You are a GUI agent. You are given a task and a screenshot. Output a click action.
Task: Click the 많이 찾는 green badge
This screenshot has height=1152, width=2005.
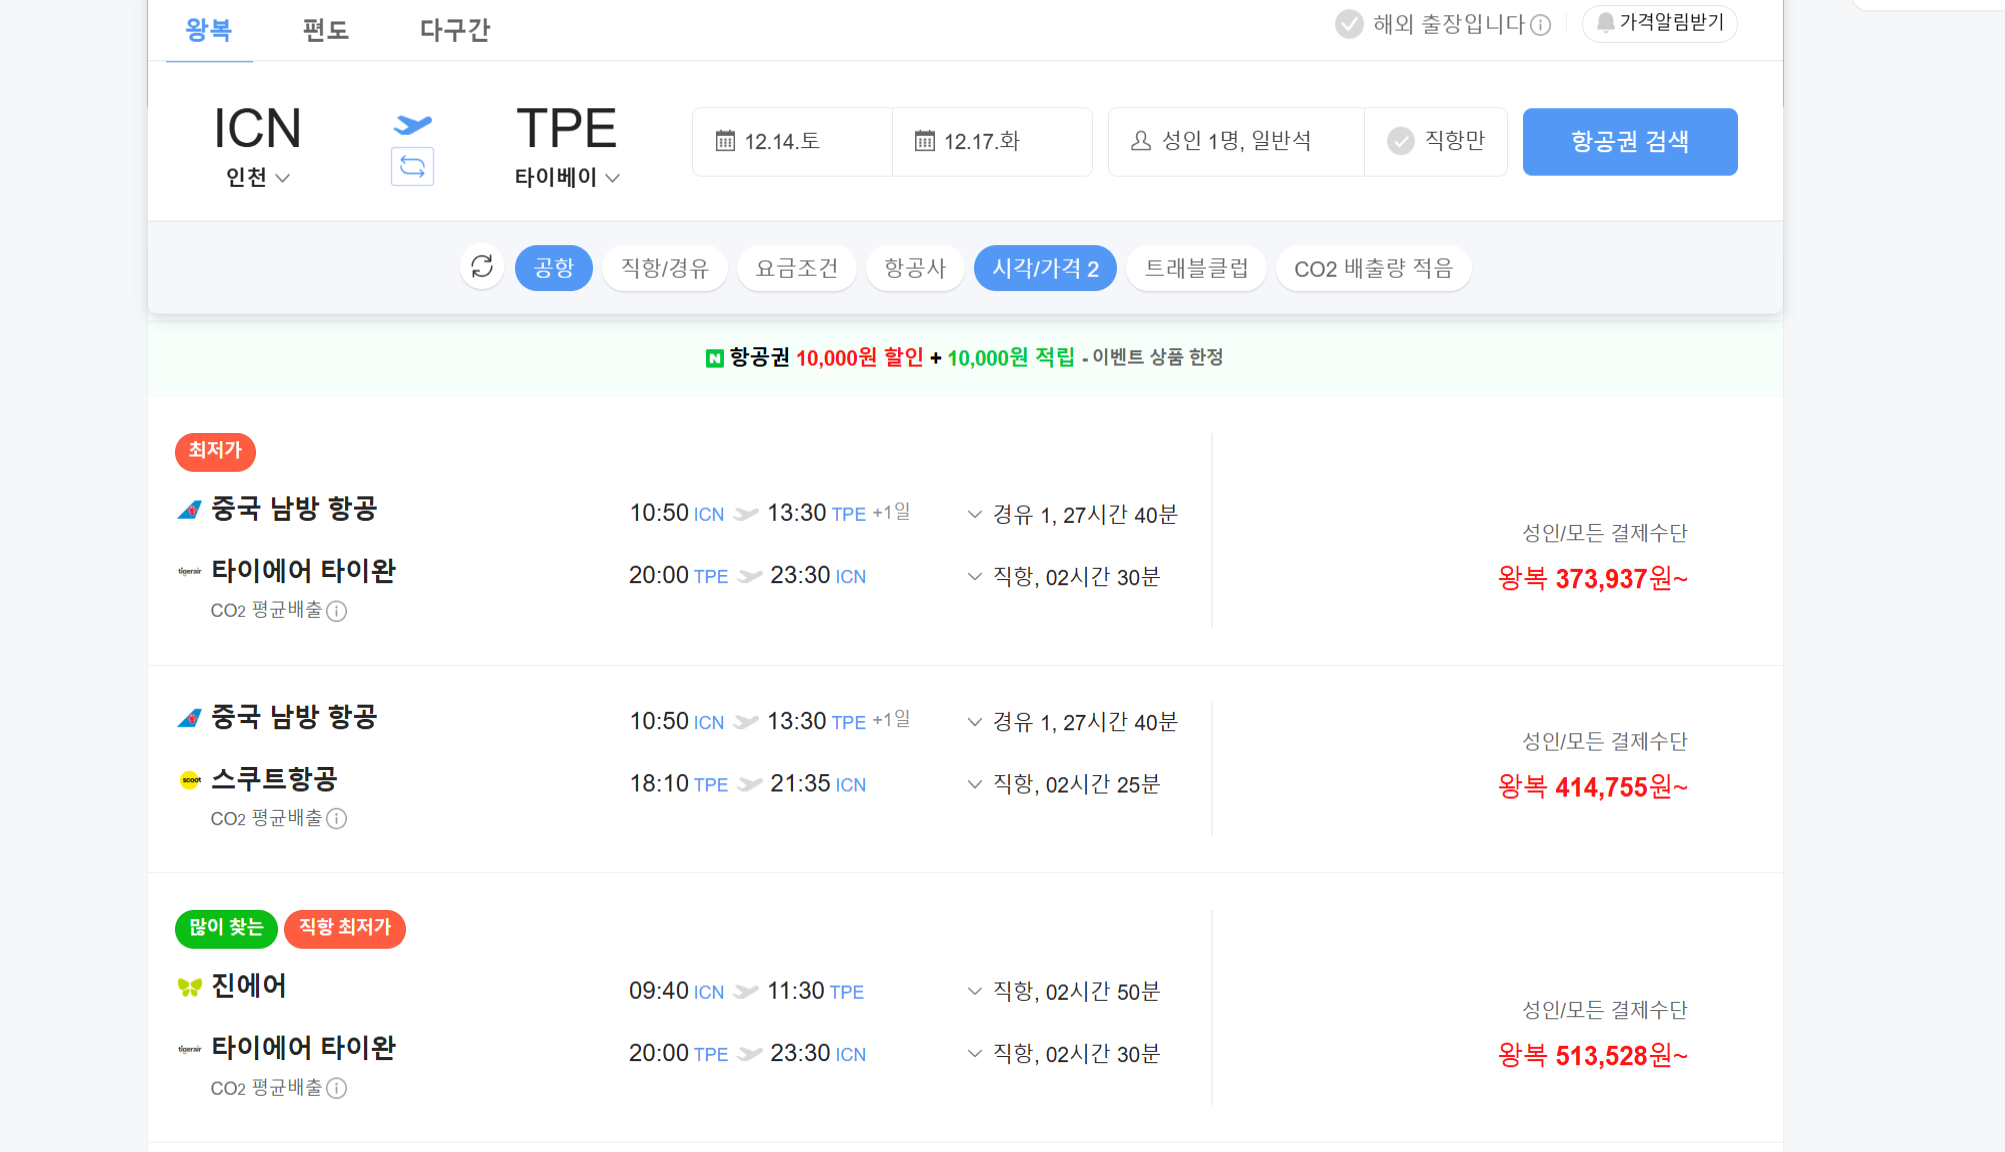(x=226, y=928)
